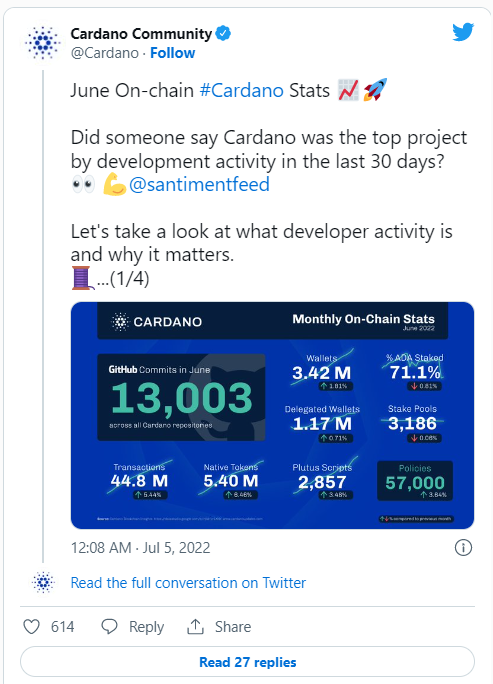493x684 pixels.
Task: Click the small Cardano logo beside conversation link
Action: [43, 582]
